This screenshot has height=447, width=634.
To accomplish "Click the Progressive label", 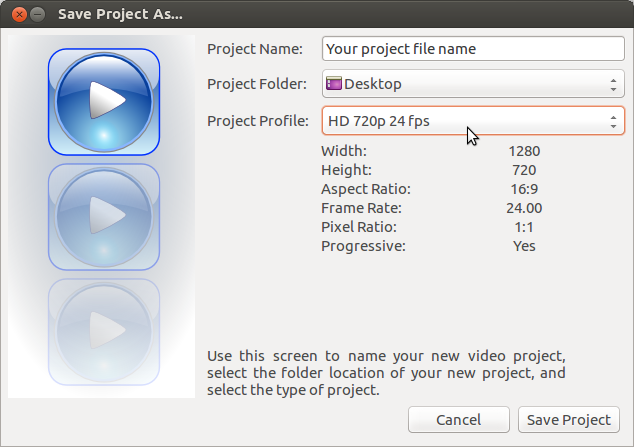I will [x=363, y=246].
